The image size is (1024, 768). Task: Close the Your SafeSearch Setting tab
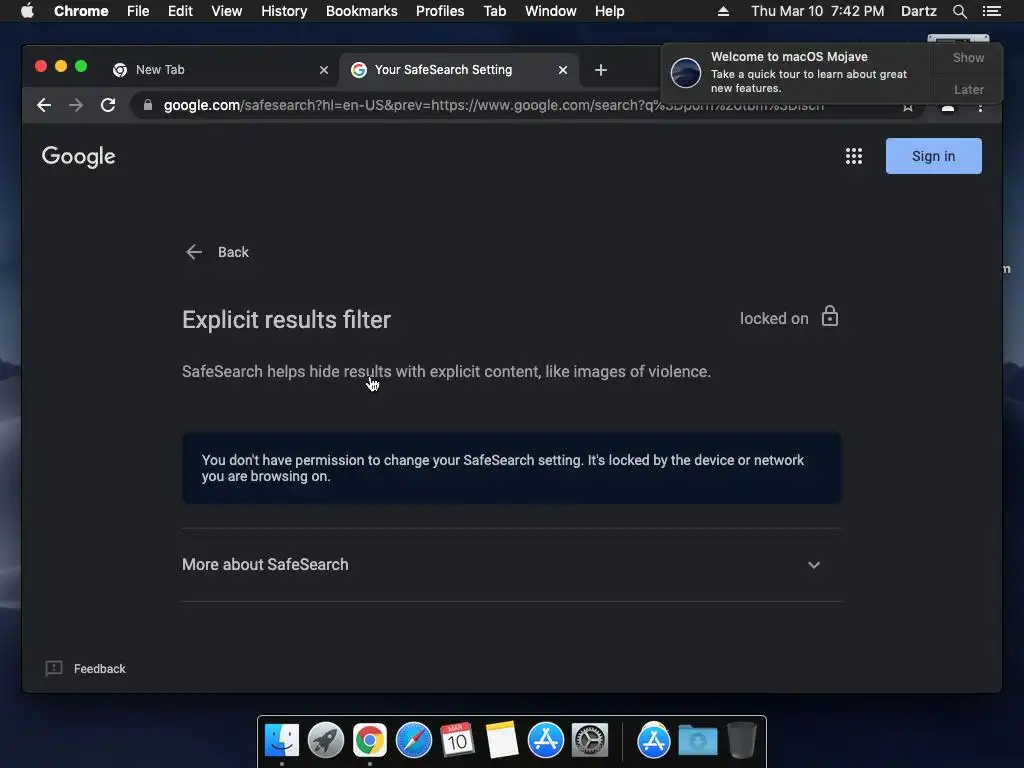(x=562, y=70)
